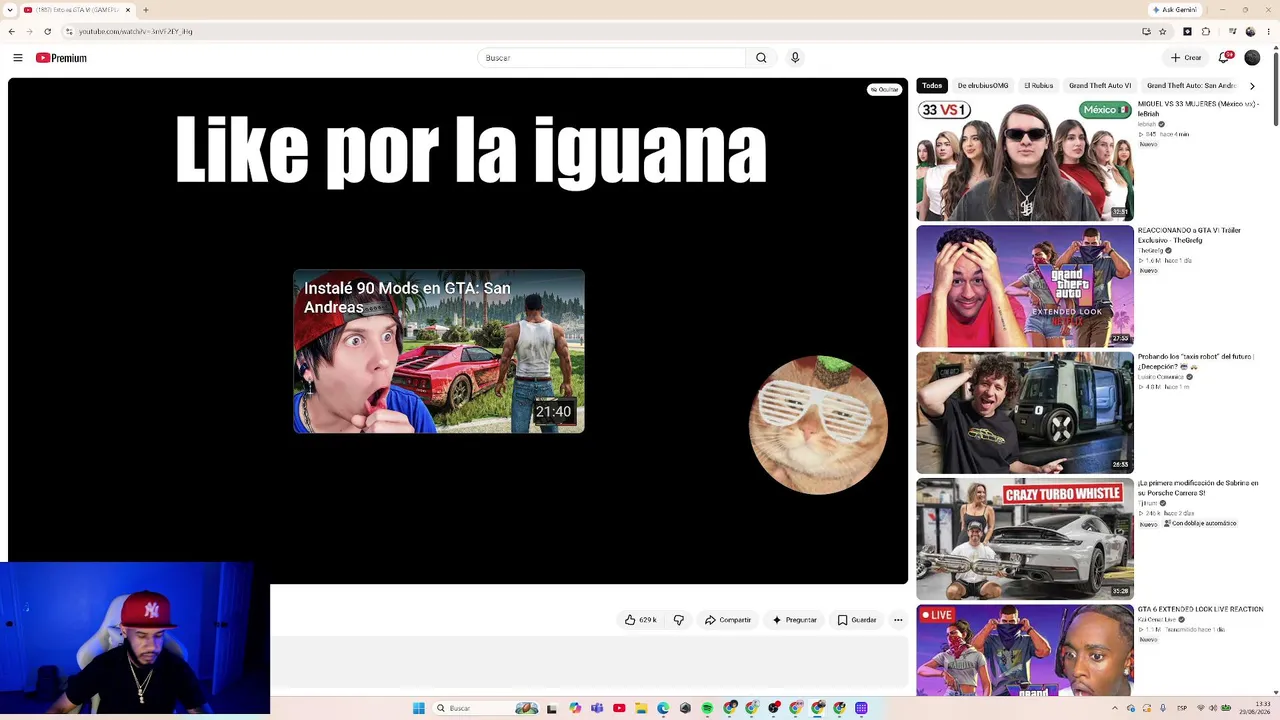
Task: Open the red YouTube app in taskbar
Action: click(x=619, y=708)
